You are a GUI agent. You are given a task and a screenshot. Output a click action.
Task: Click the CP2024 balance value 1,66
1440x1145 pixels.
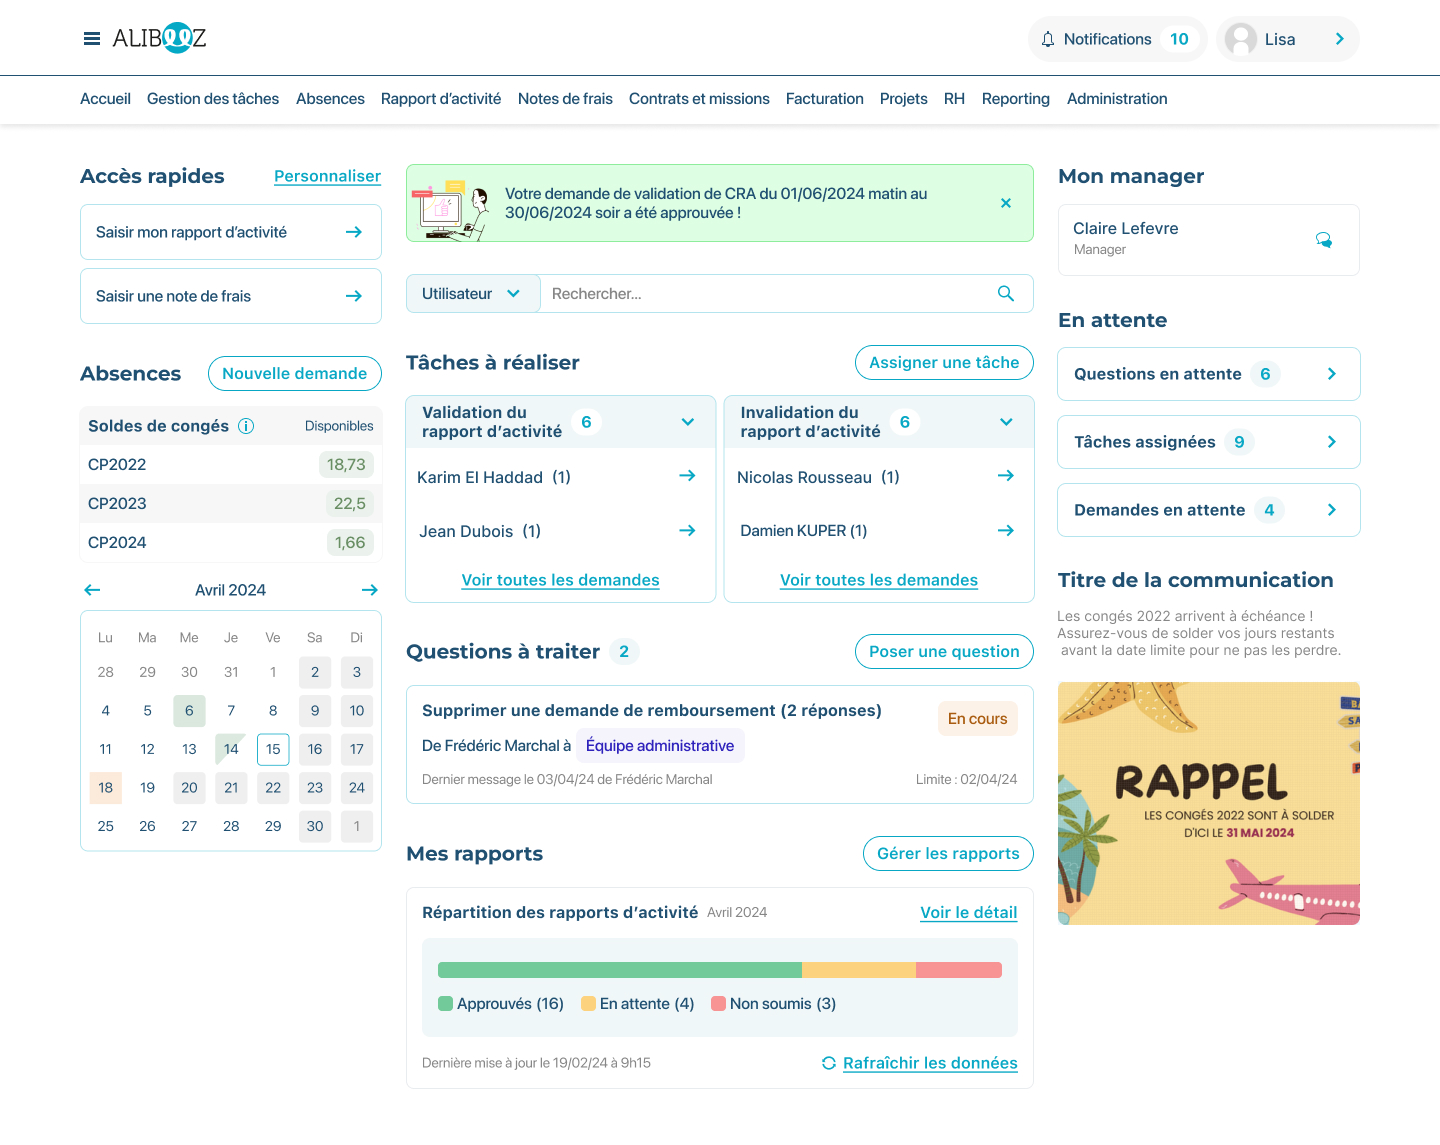pos(350,543)
